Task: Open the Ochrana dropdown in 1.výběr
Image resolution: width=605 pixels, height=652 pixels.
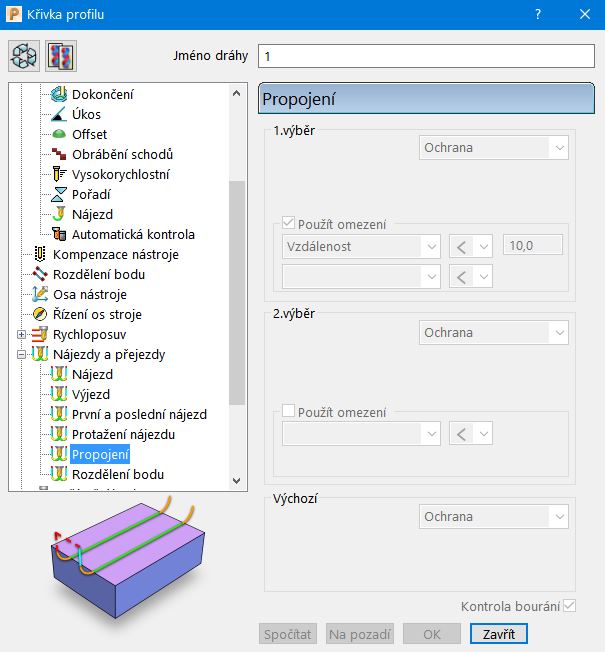Action: [x=493, y=148]
